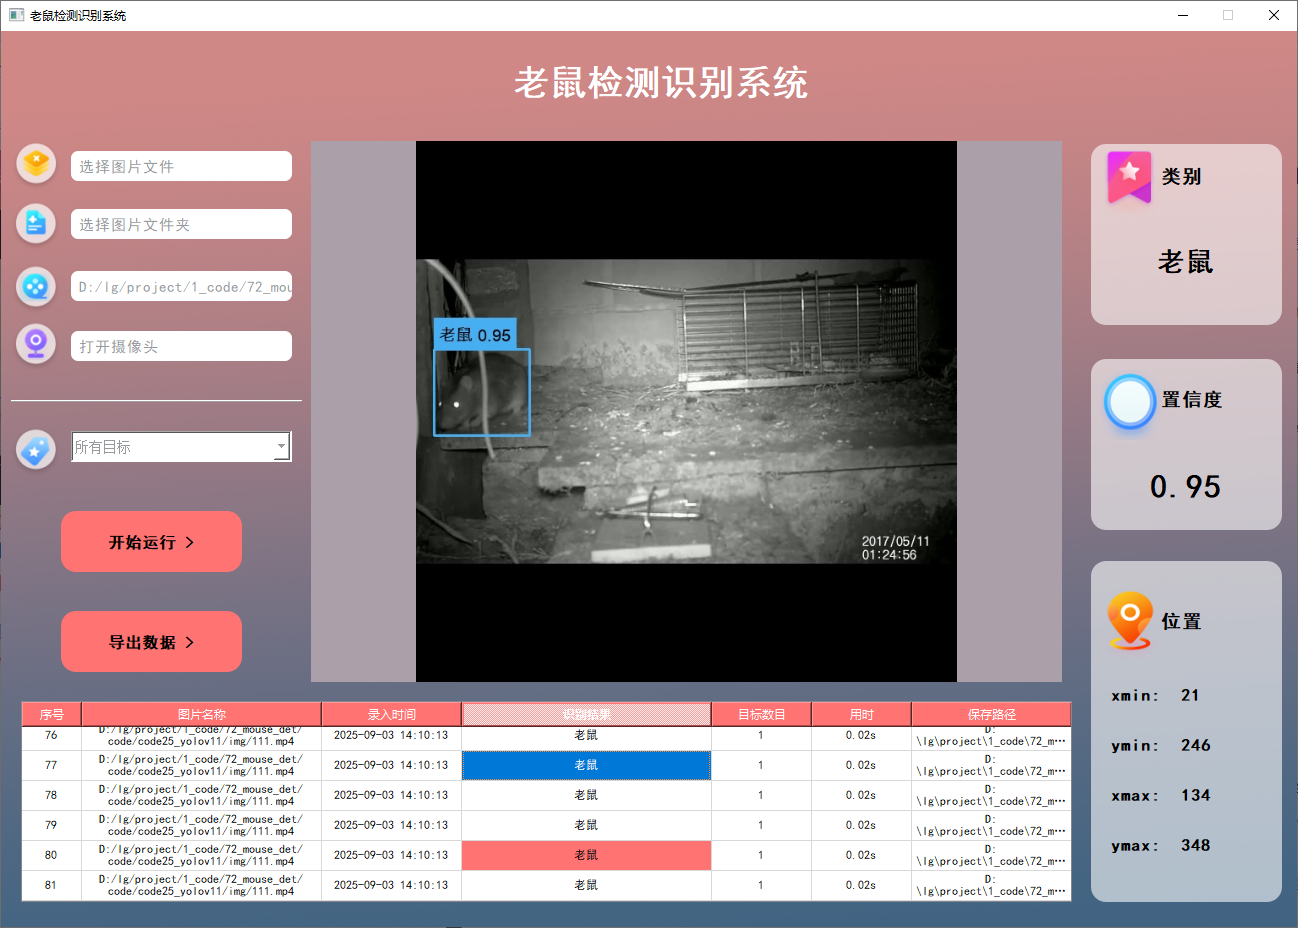Select row number 78 cell

point(51,795)
